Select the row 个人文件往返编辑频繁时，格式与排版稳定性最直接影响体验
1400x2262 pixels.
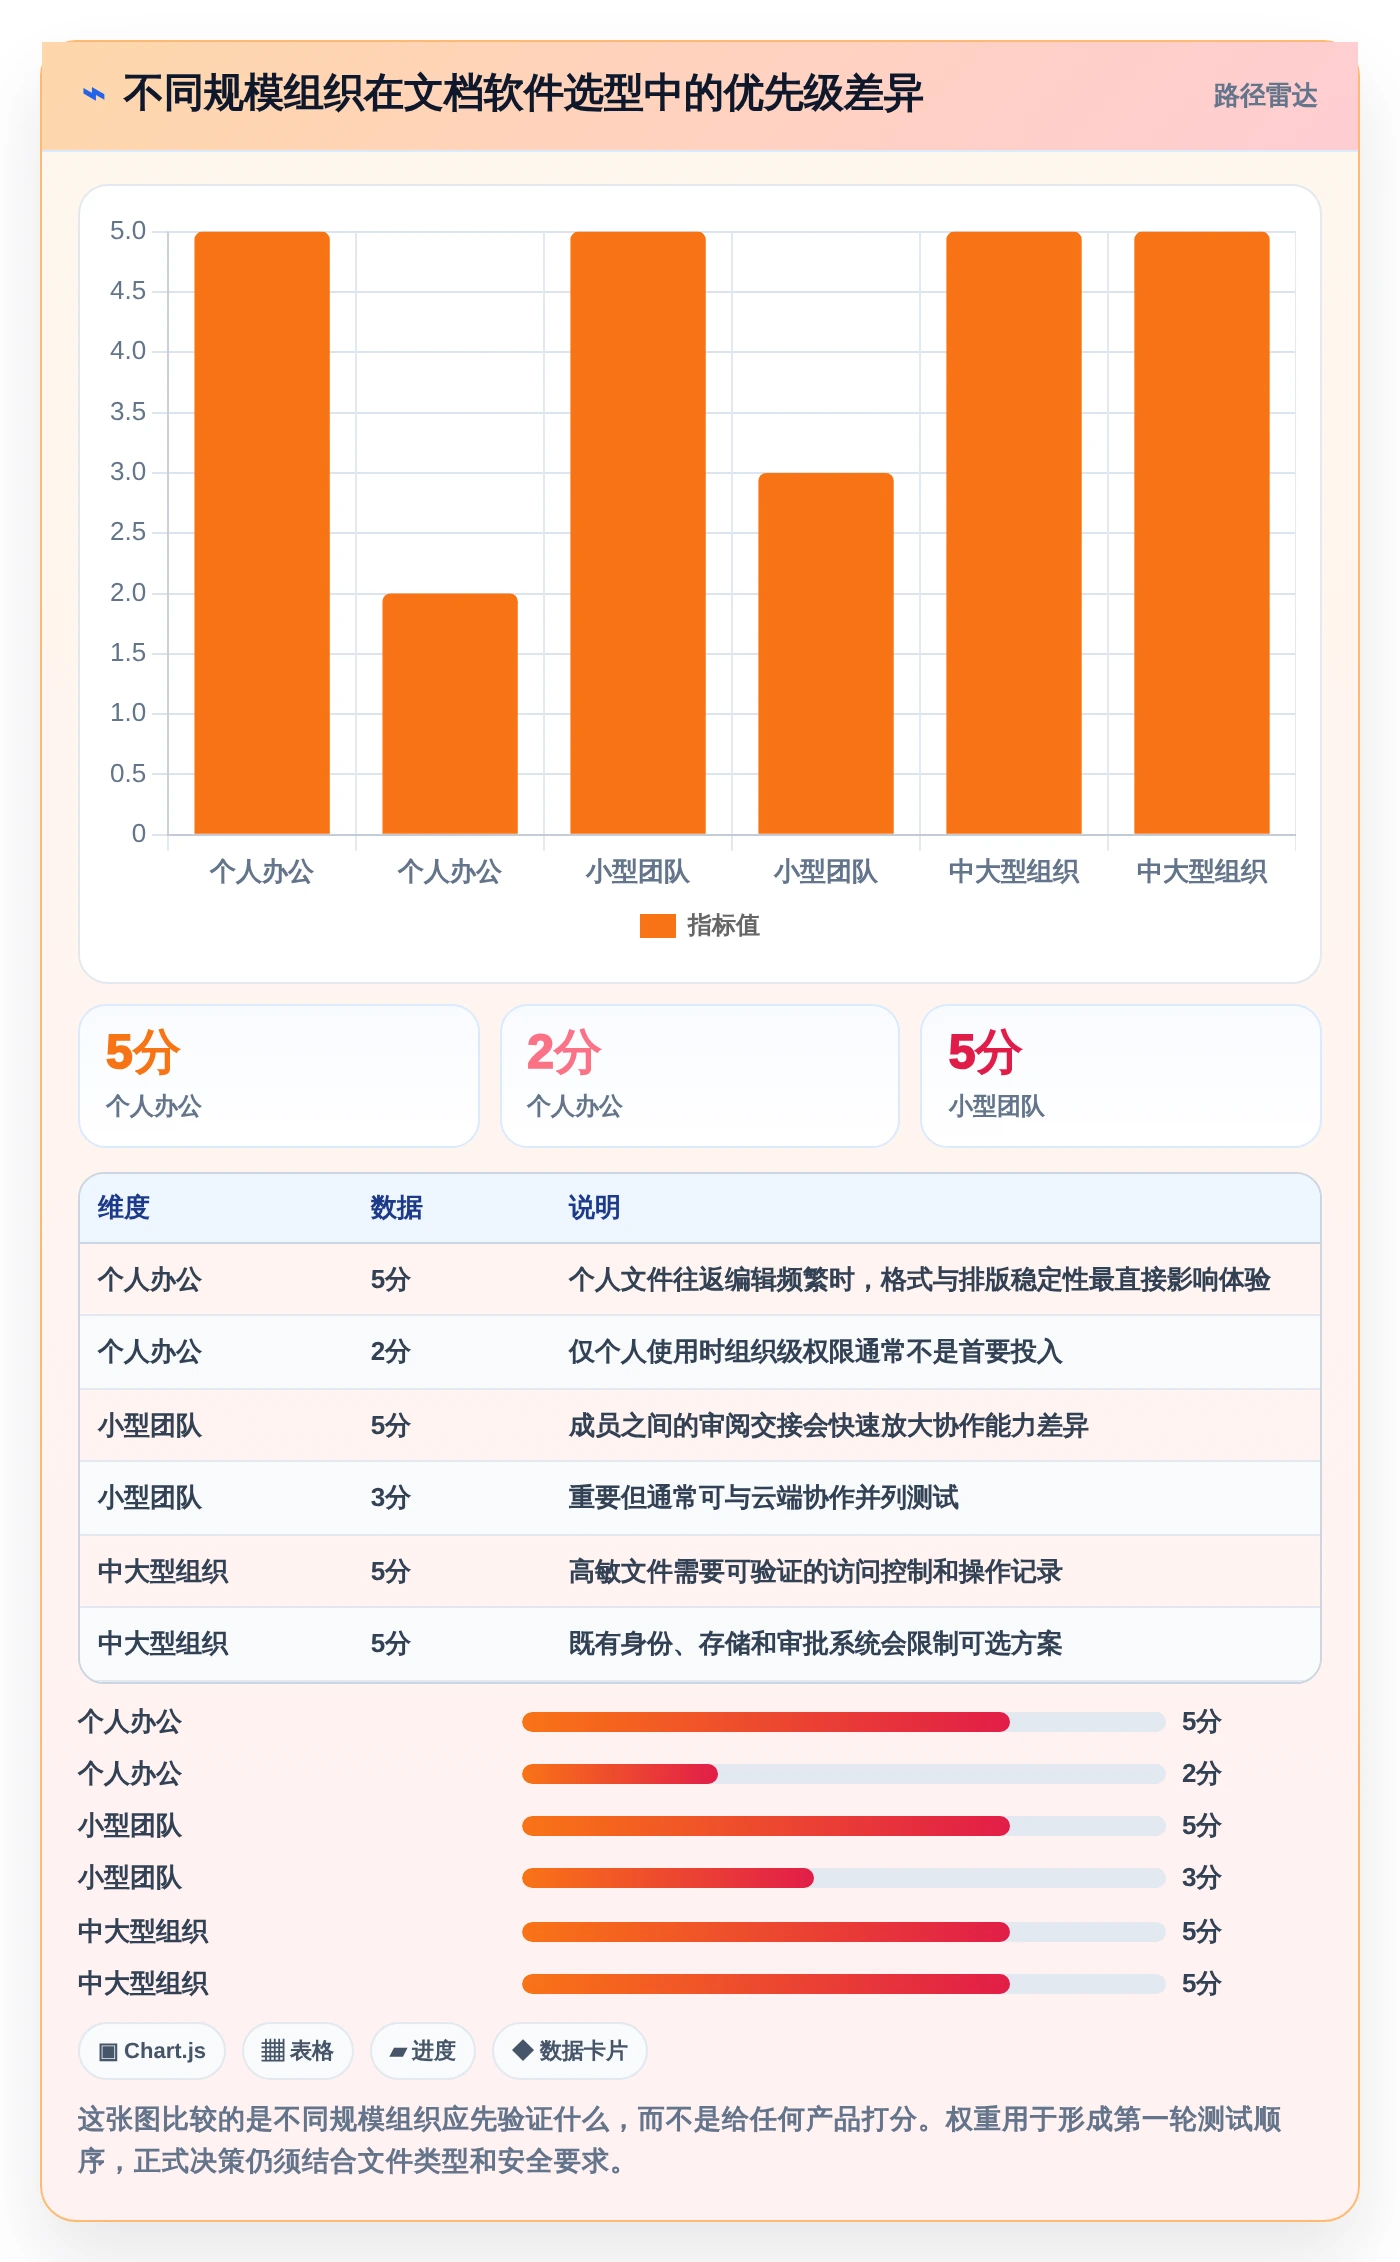pos(700,1280)
